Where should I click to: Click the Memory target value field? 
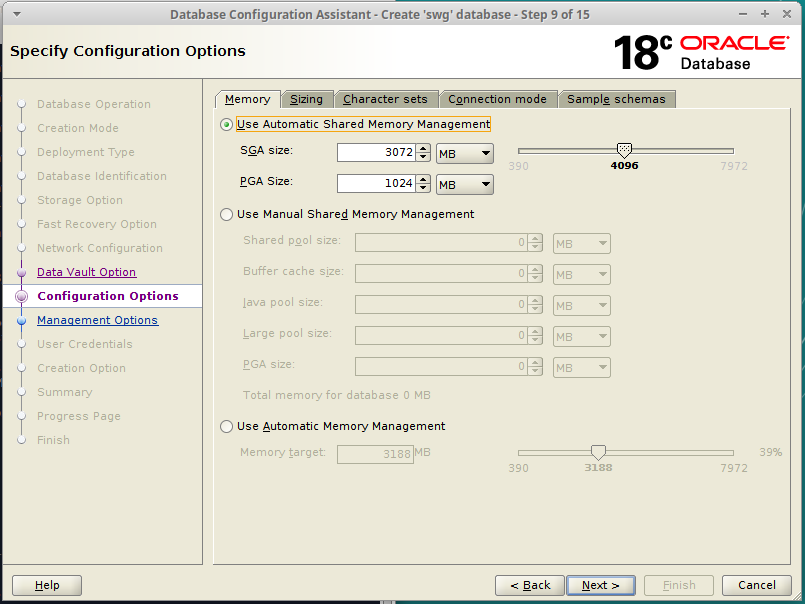click(375, 454)
